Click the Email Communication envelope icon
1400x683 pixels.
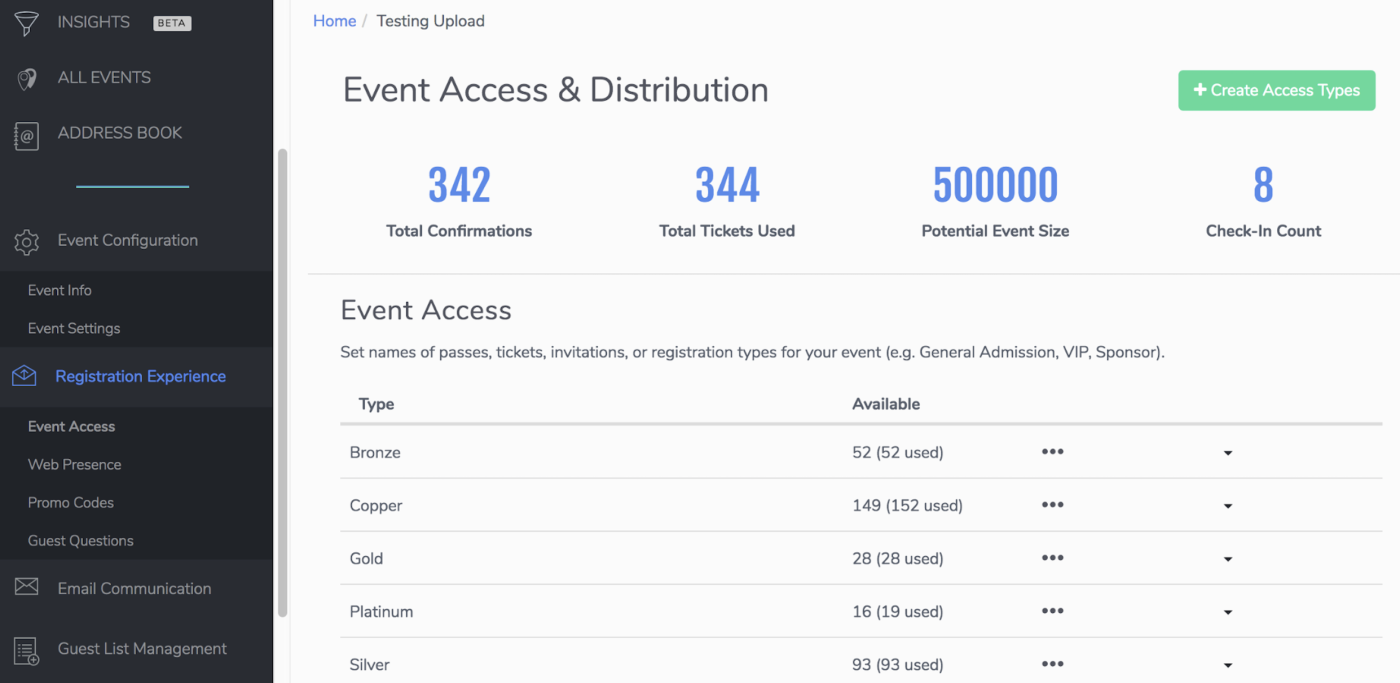[x=27, y=588]
